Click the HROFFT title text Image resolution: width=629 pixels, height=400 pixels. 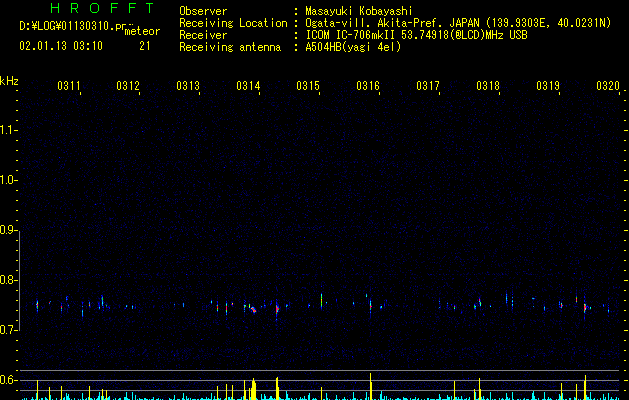coord(102,8)
